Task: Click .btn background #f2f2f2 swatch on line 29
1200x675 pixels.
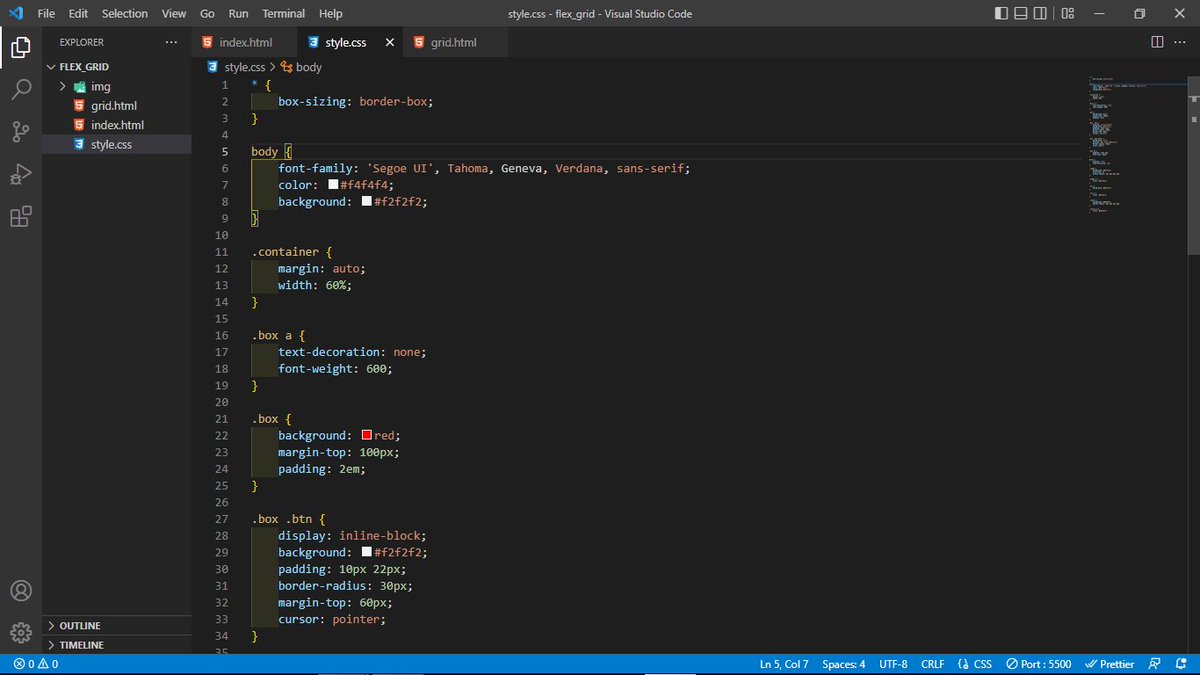Action: pos(367,552)
